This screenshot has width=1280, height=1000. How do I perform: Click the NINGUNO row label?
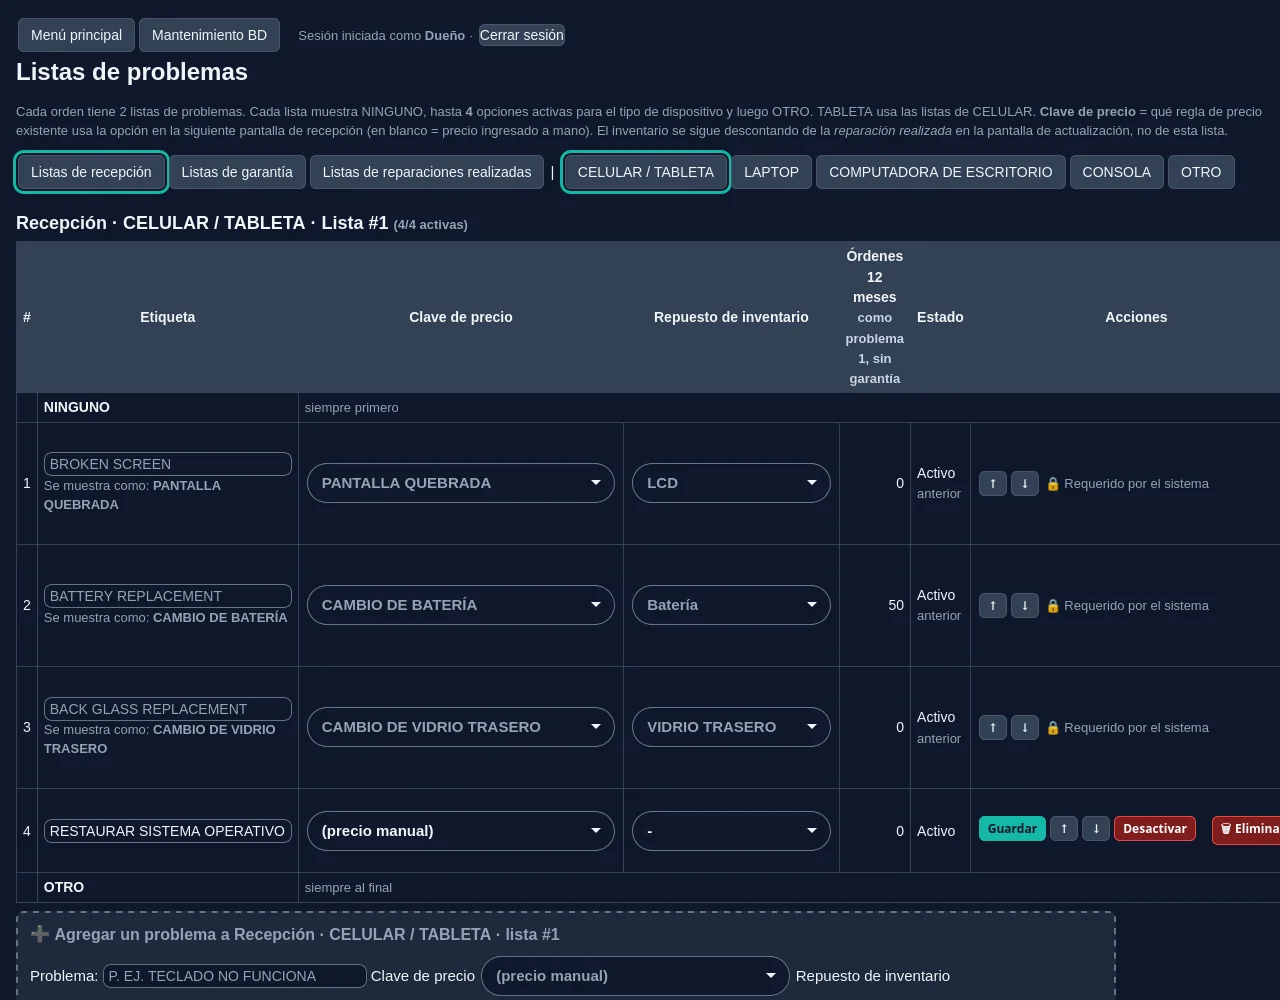click(x=77, y=407)
